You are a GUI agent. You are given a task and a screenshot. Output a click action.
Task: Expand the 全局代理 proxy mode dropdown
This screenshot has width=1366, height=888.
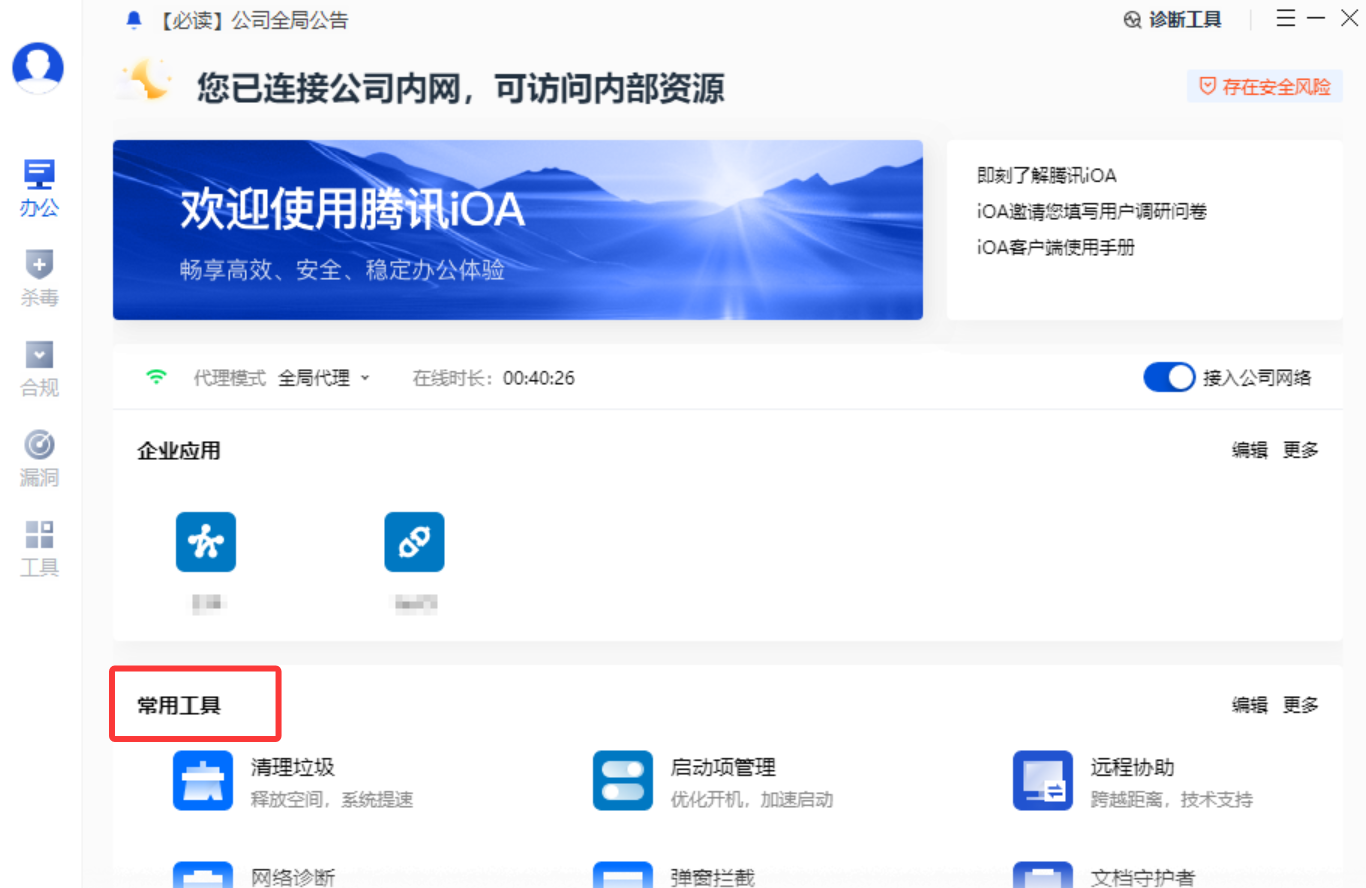click(x=324, y=378)
